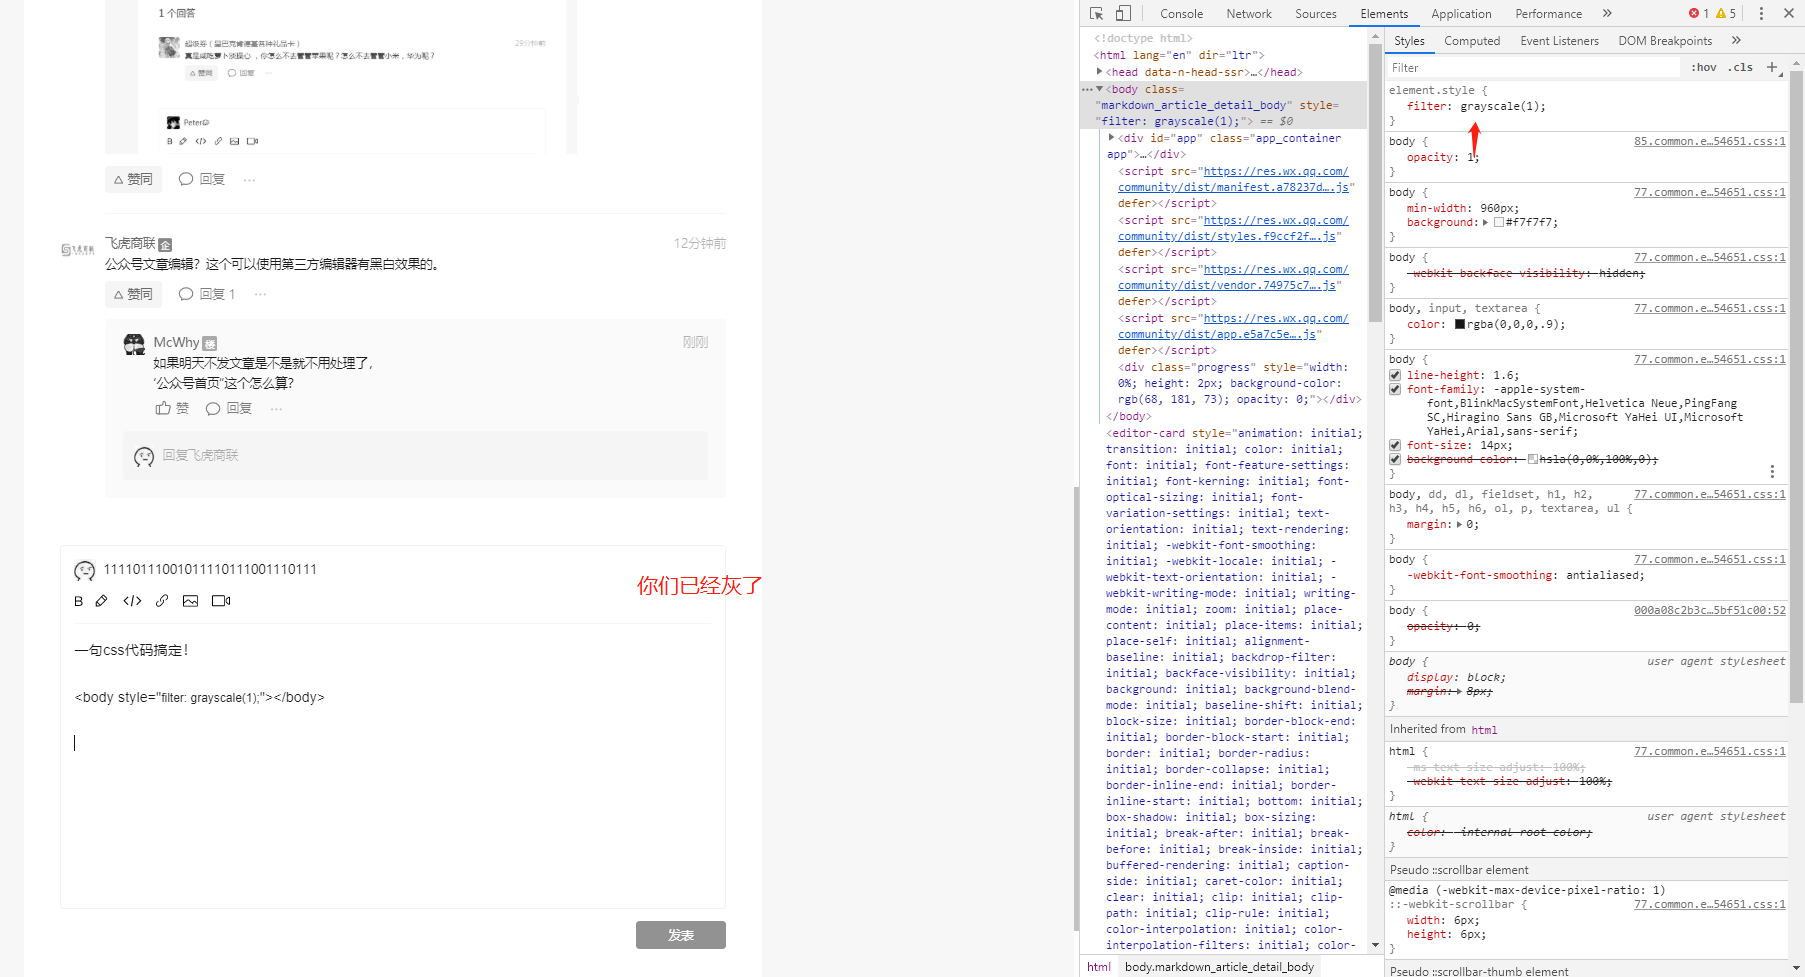Click the yellow warning count indicator
This screenshot has width=1805, height=977.
pyautogui.click(x=1726, y=14)
